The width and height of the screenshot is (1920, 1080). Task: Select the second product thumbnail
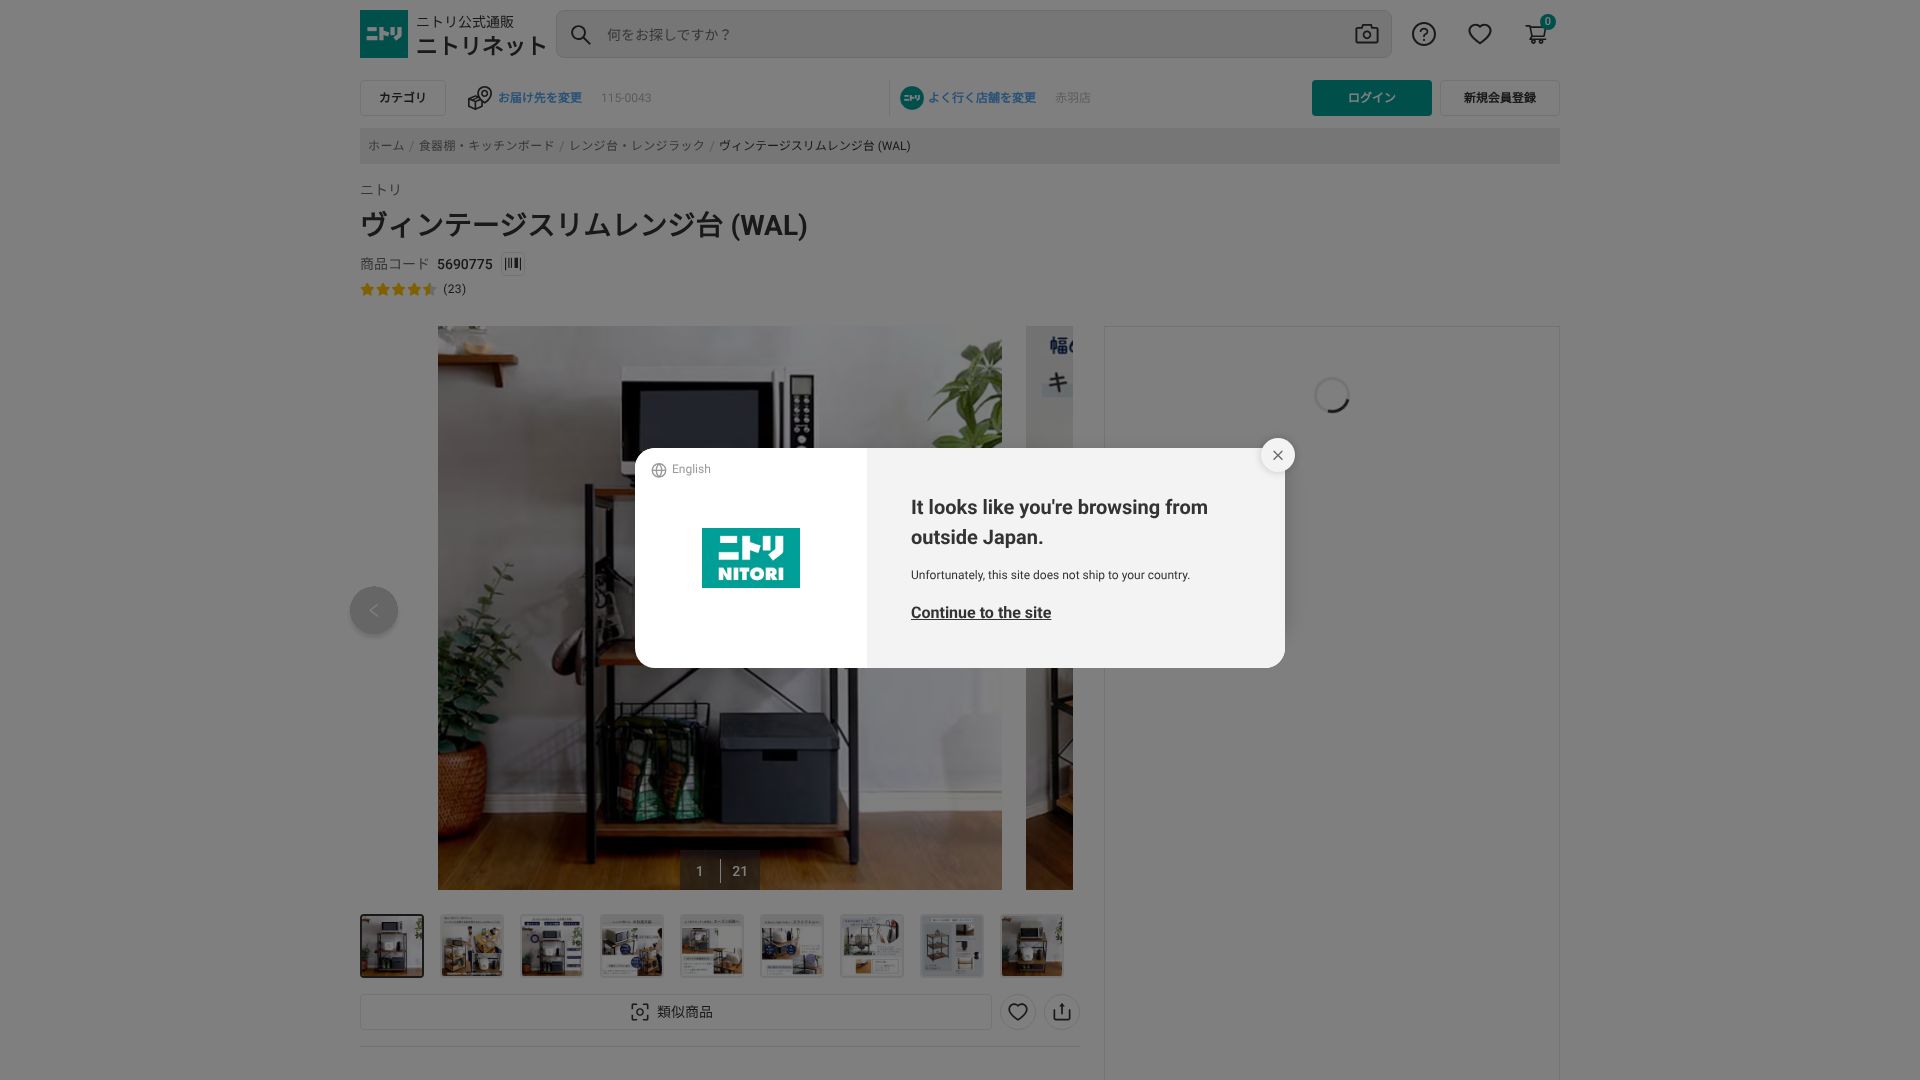coord(472,946)
